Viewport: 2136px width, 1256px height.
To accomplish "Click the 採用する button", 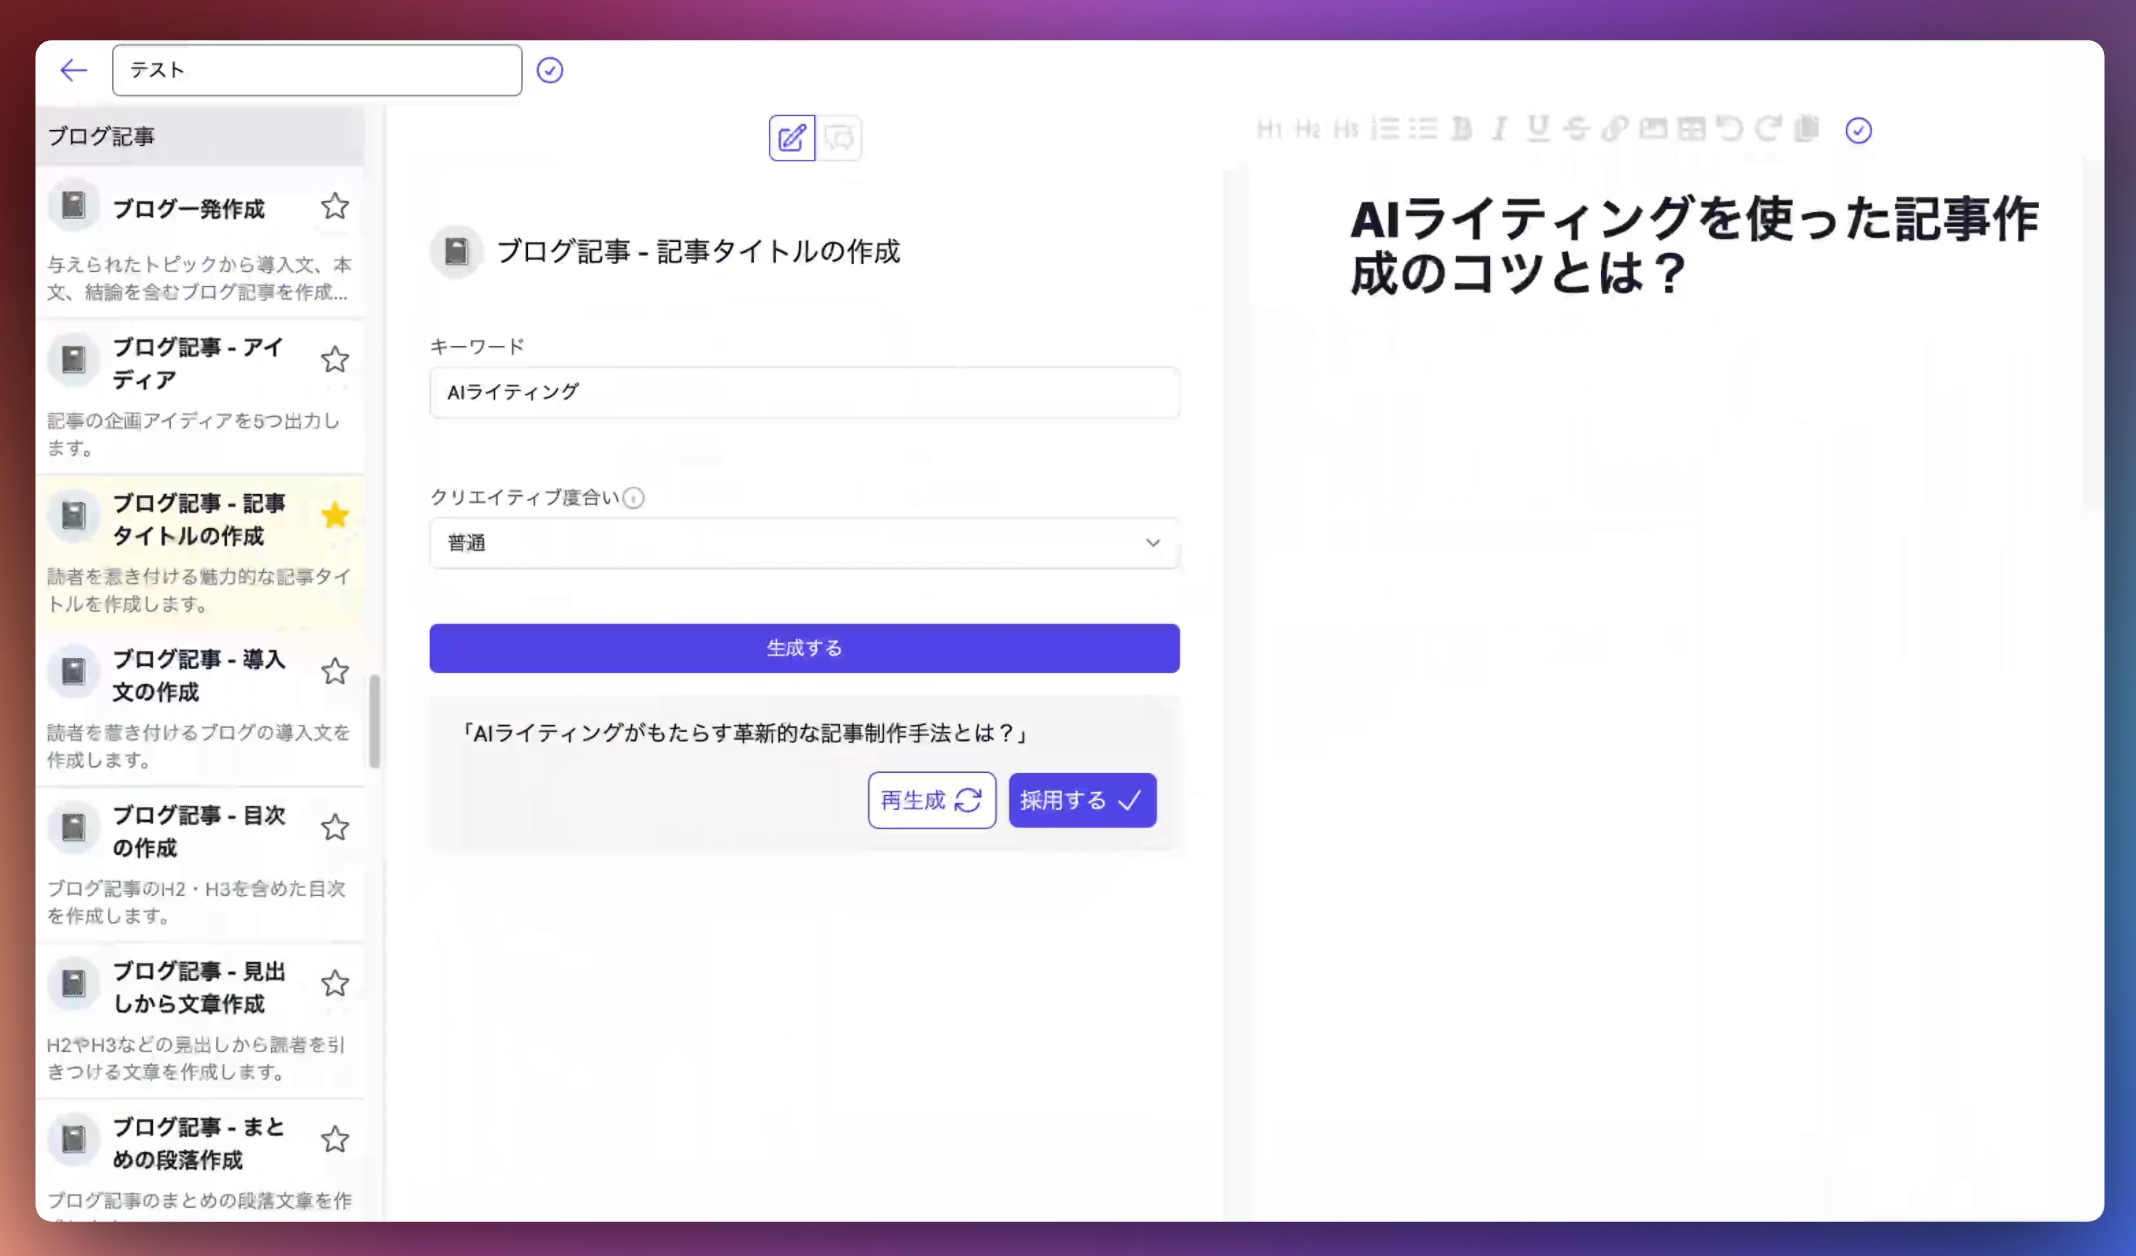I will (1082, 800).
